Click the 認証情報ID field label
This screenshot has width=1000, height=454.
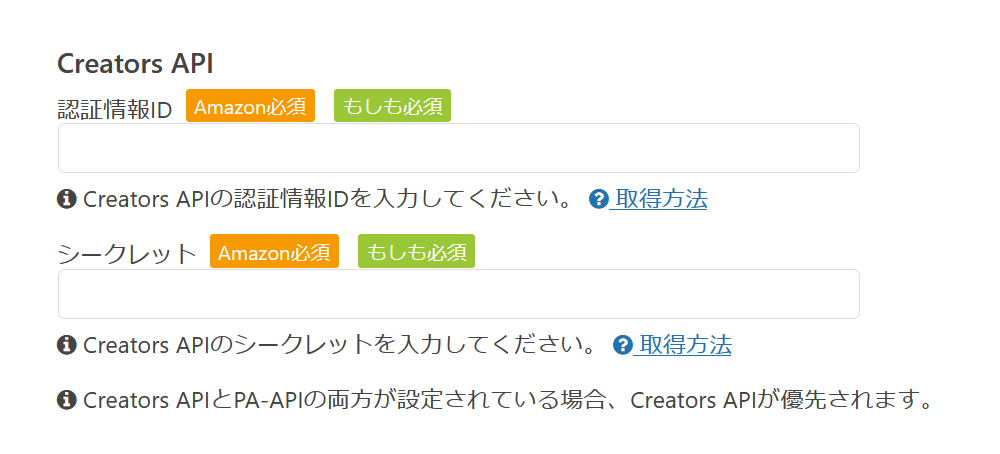point(115,108)
